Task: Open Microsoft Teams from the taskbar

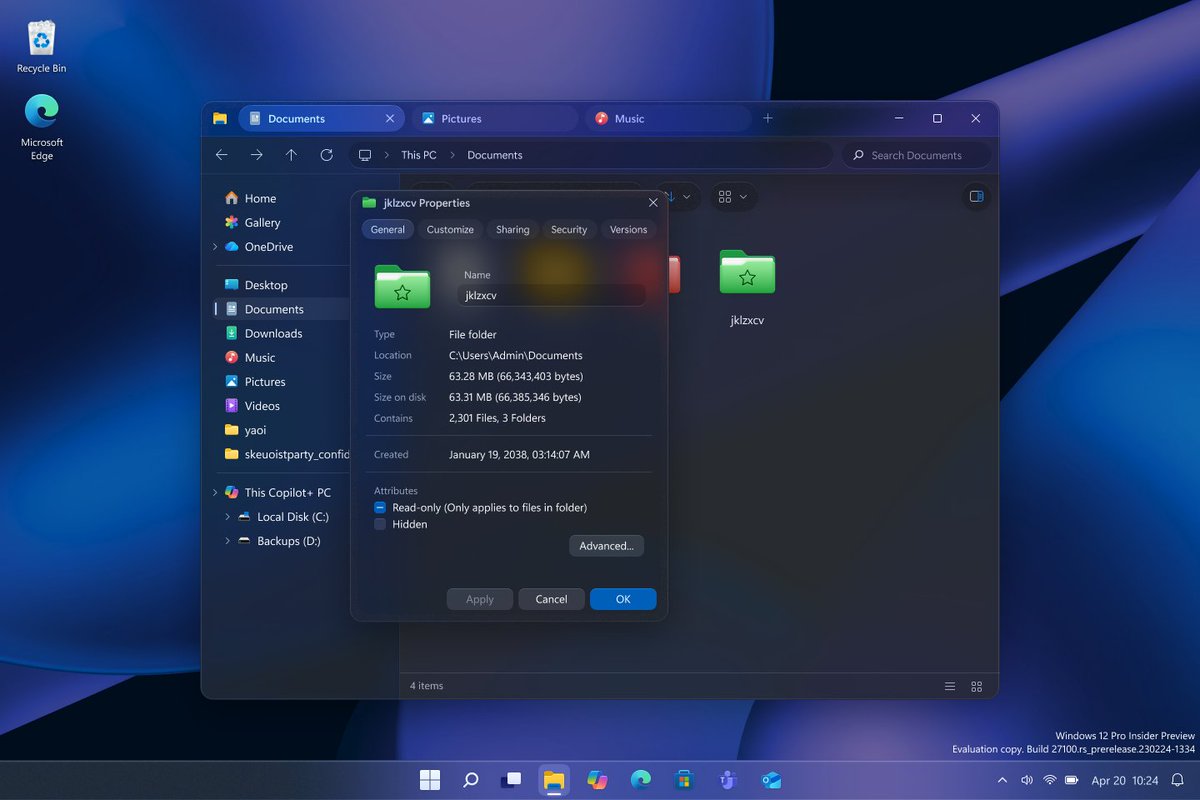Action: 728,780
